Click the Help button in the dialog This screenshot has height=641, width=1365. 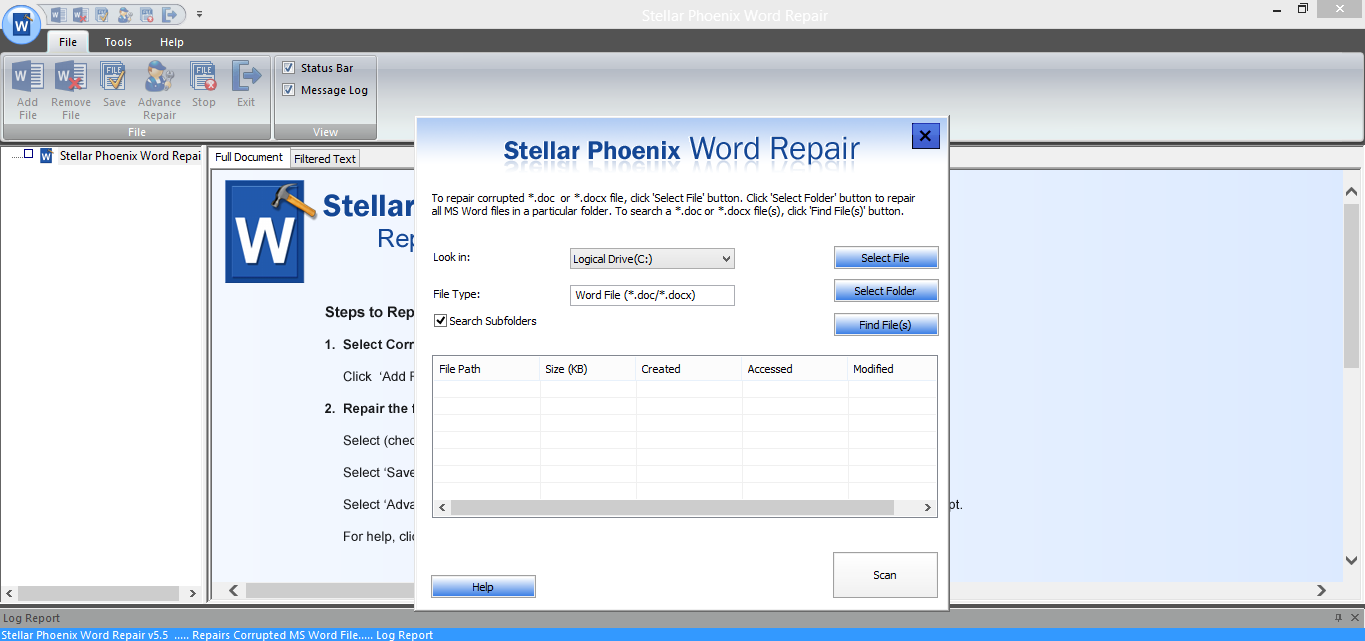[x=483, y=587]
